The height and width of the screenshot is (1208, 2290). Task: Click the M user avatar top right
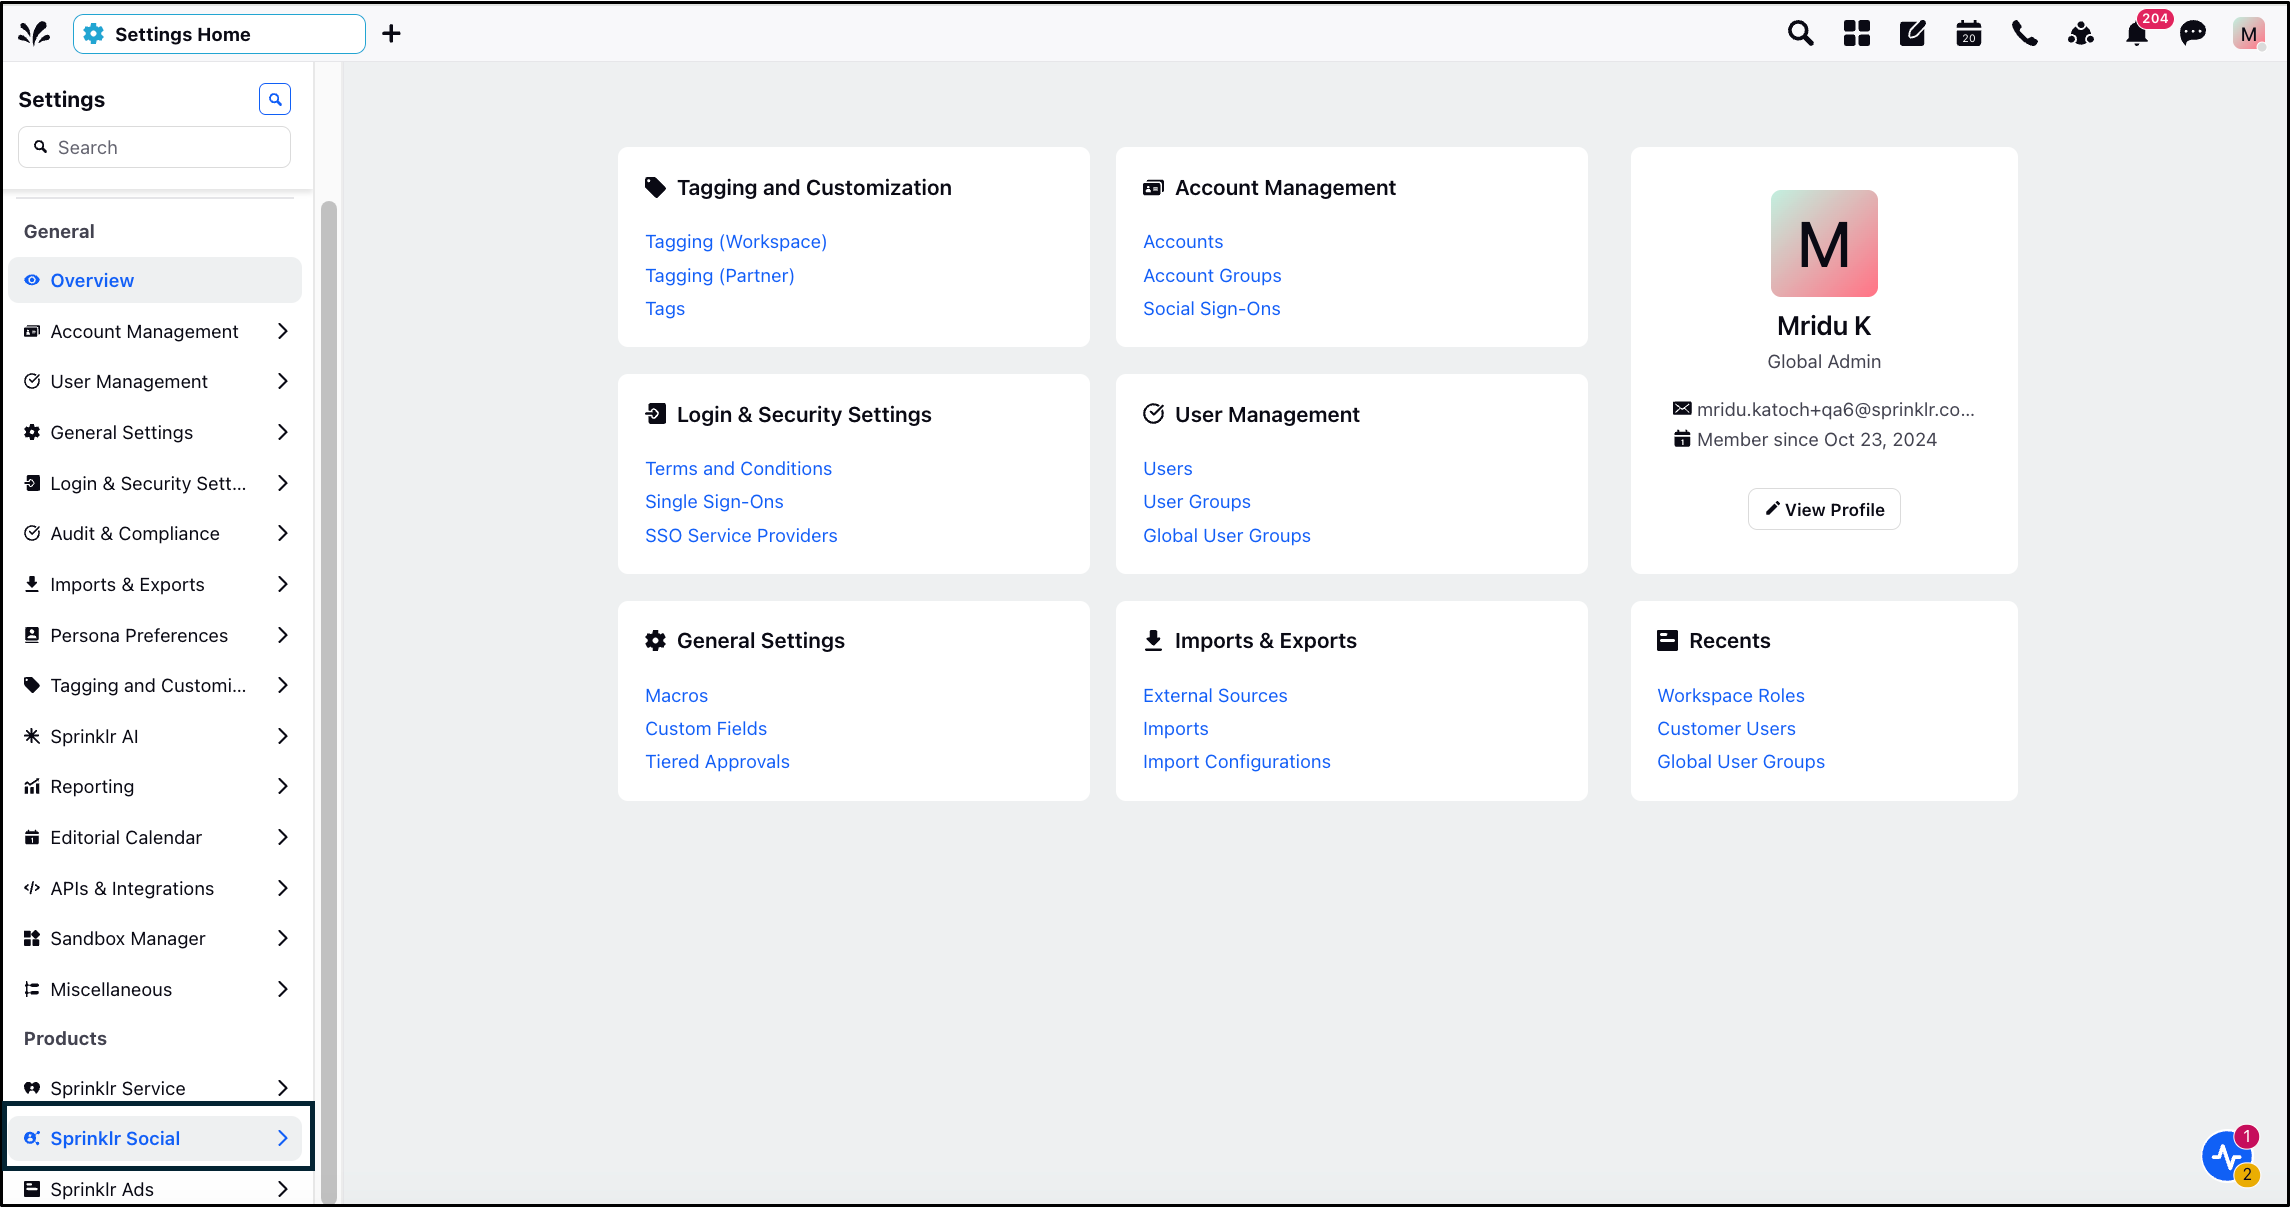[x=2249, y=34]
